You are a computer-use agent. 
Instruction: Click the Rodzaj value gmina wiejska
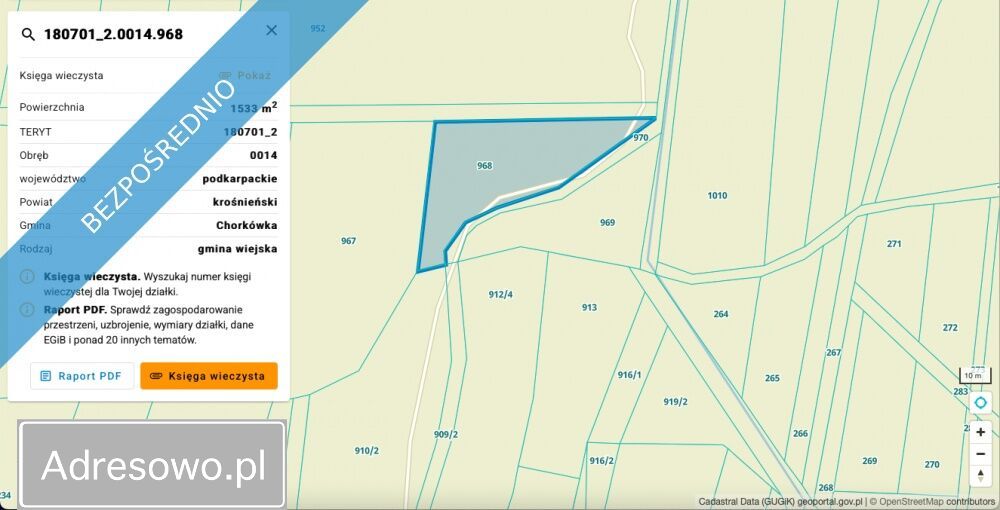coord(237,249)
